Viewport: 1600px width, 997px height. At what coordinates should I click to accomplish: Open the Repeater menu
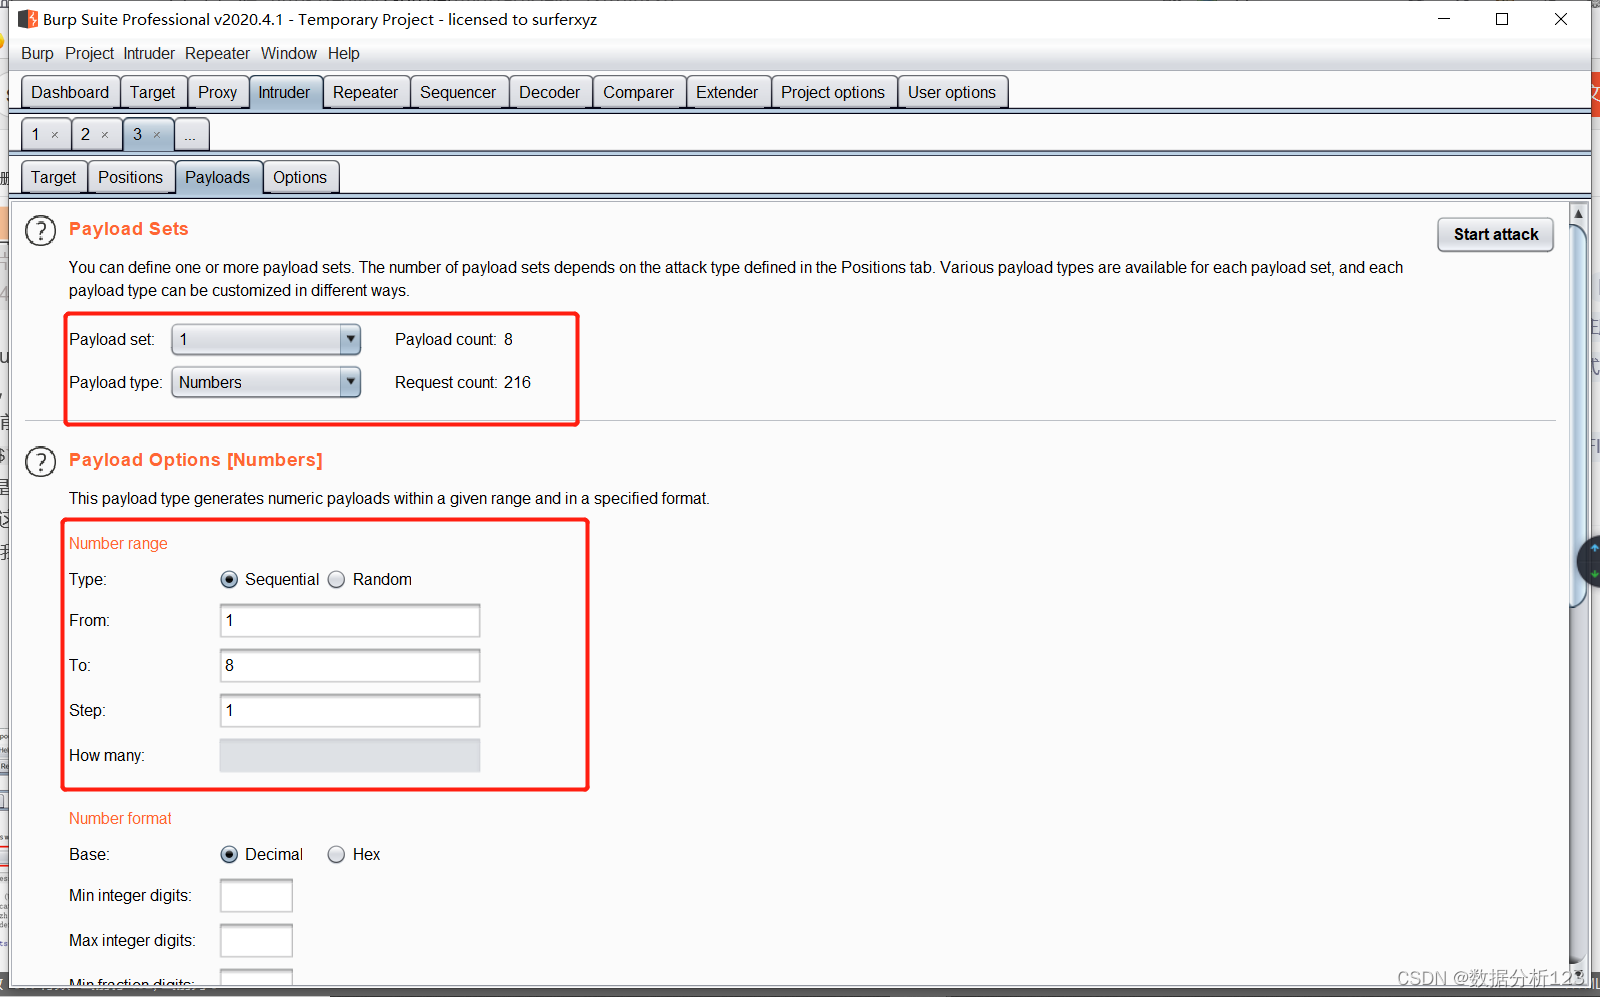point(217,54)
